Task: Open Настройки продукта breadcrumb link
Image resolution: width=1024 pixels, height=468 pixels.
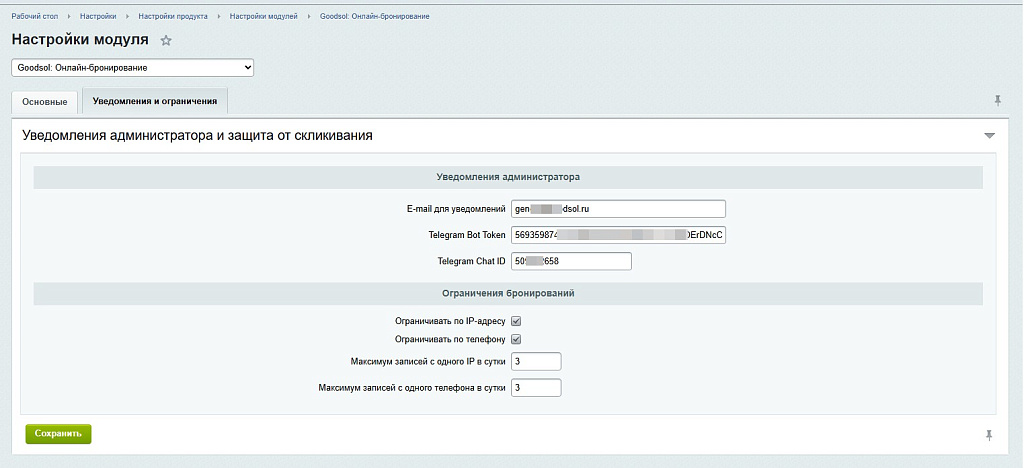Action: pyautogui.click(x=173, y=16)
